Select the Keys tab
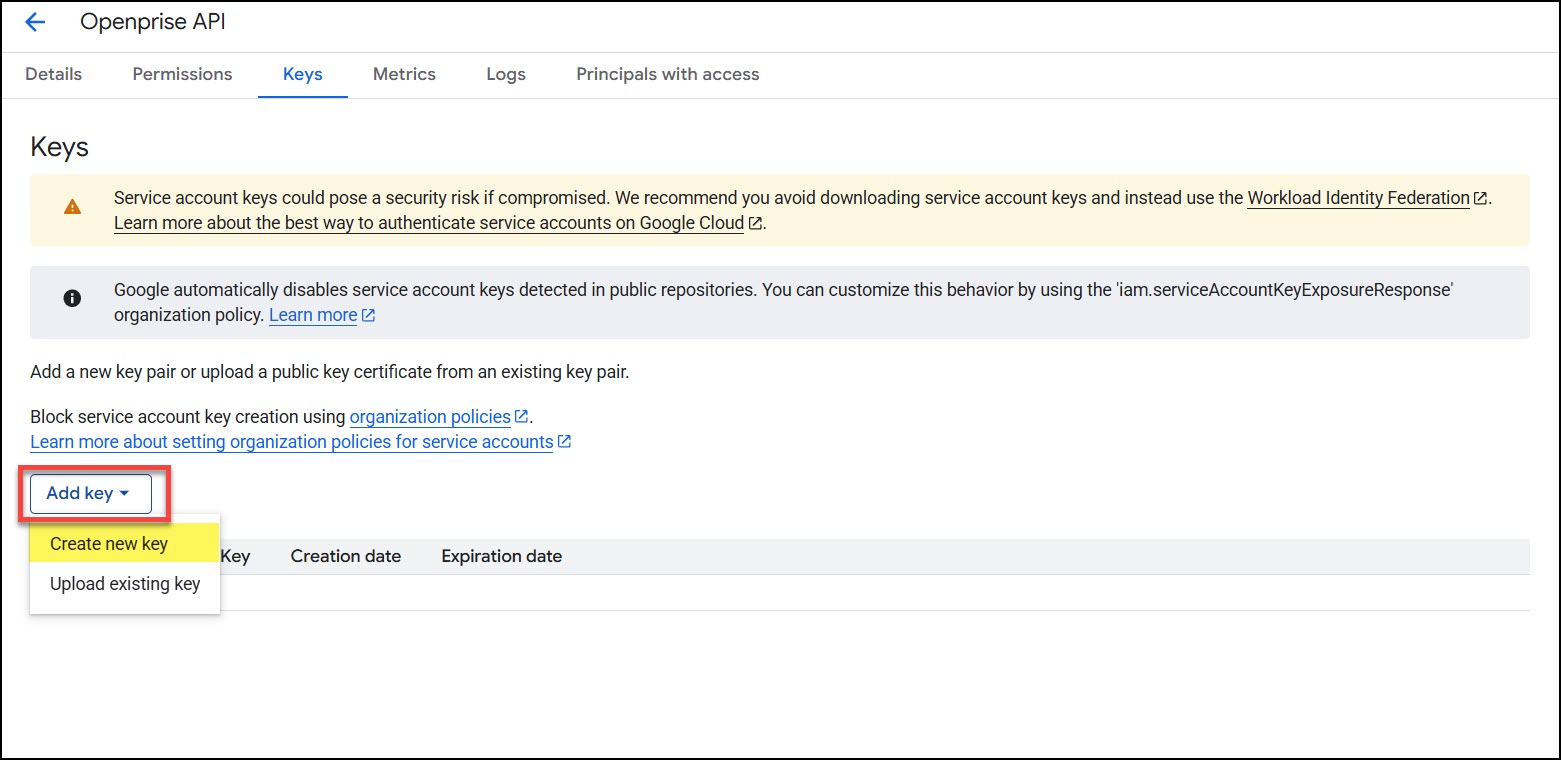The image size is (1561, 760). pos(303,74)
